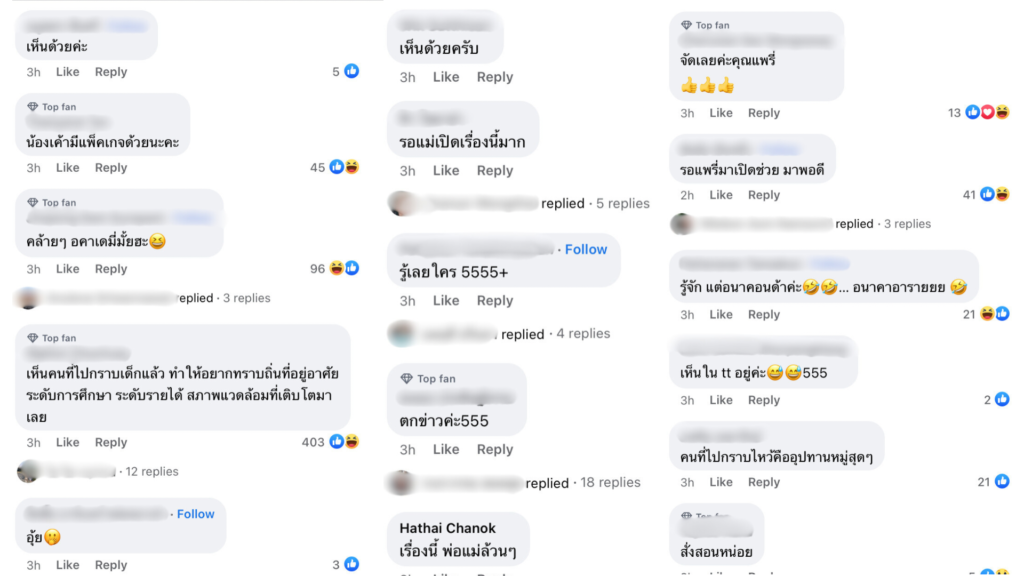Expand the 12 replies thread
This screenshot has width=1024, height=576.
coord(152,472)
